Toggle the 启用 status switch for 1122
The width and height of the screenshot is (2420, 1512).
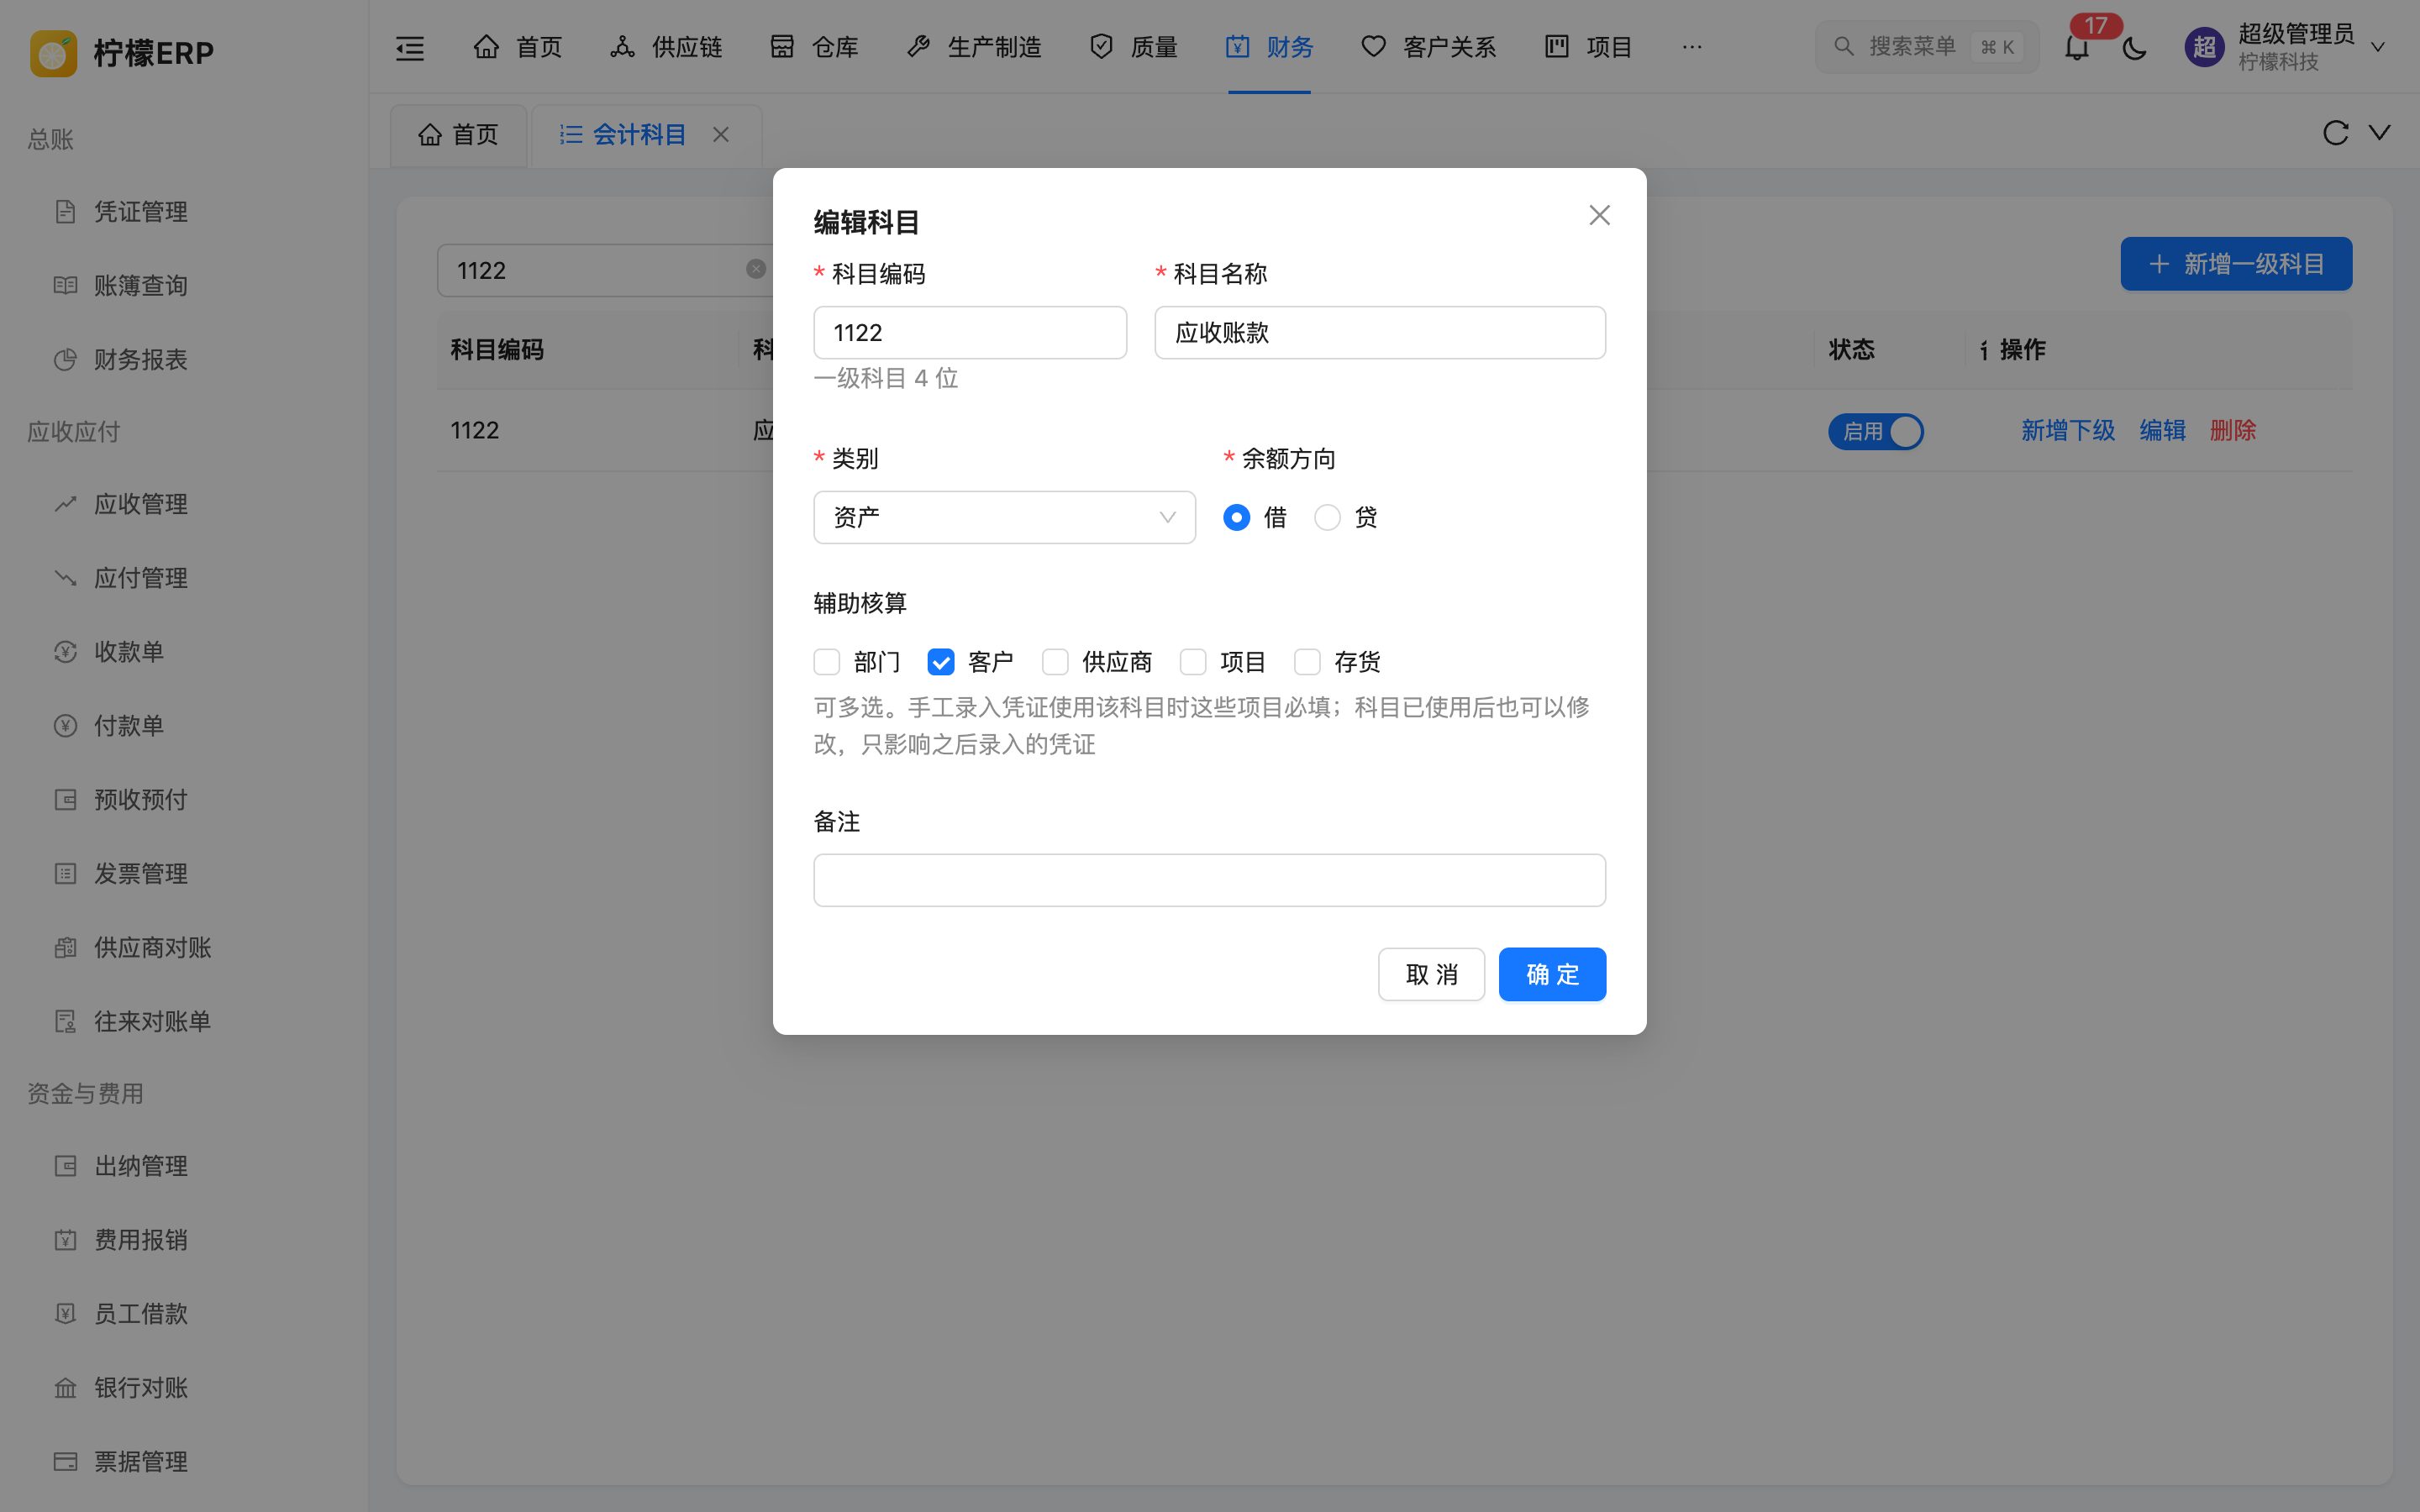[1876, 432]
